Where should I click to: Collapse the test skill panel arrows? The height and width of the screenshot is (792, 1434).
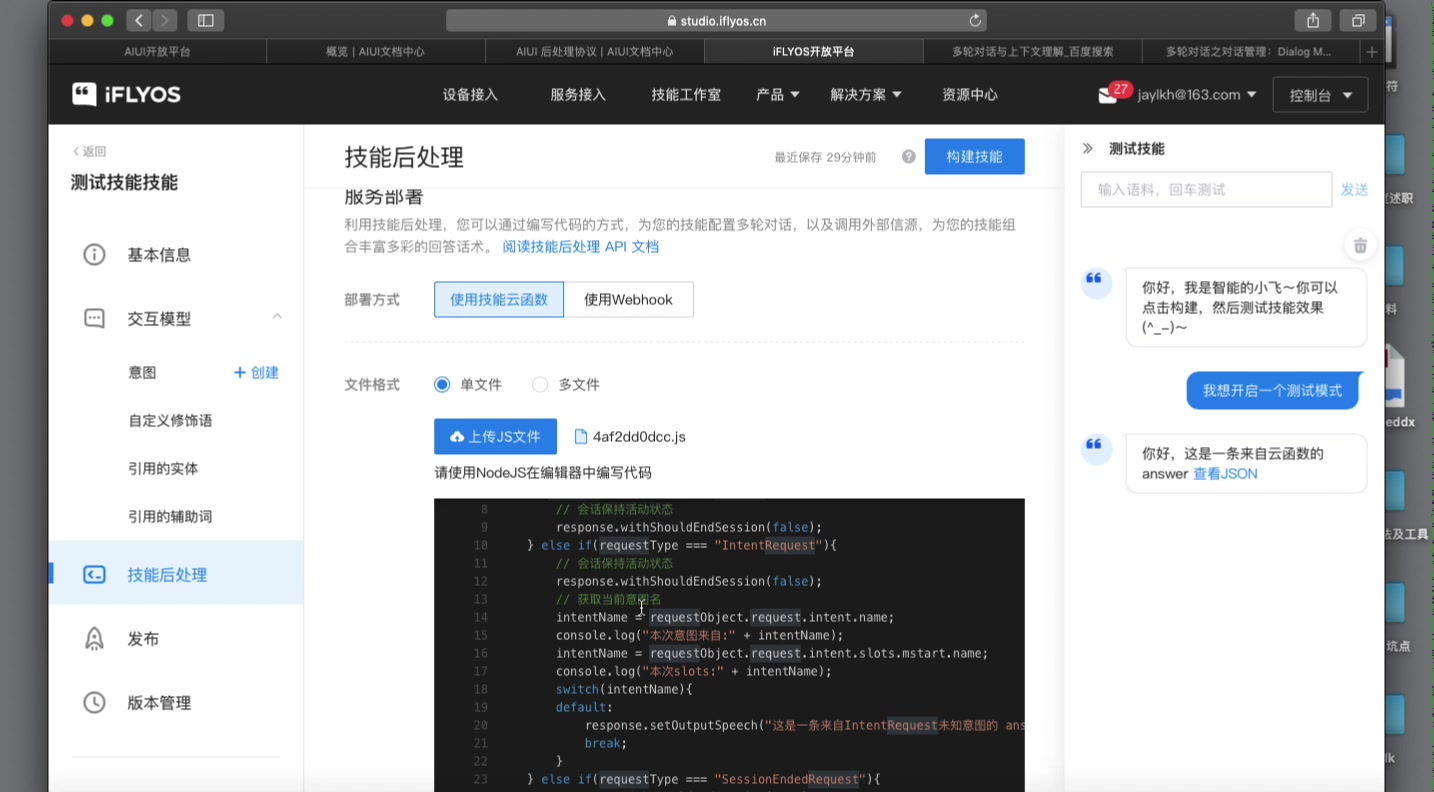point(1088,149)
